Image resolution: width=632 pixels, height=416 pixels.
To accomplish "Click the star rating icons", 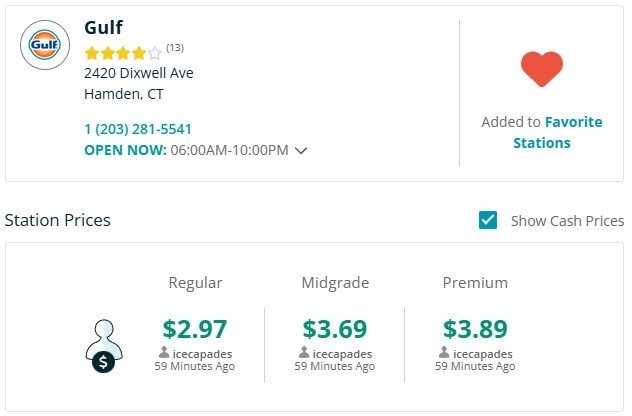I will click(x=122, y=53).
